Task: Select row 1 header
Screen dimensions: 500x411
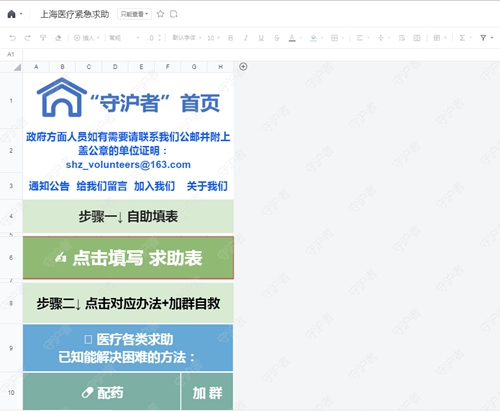Action: (11, 101)
